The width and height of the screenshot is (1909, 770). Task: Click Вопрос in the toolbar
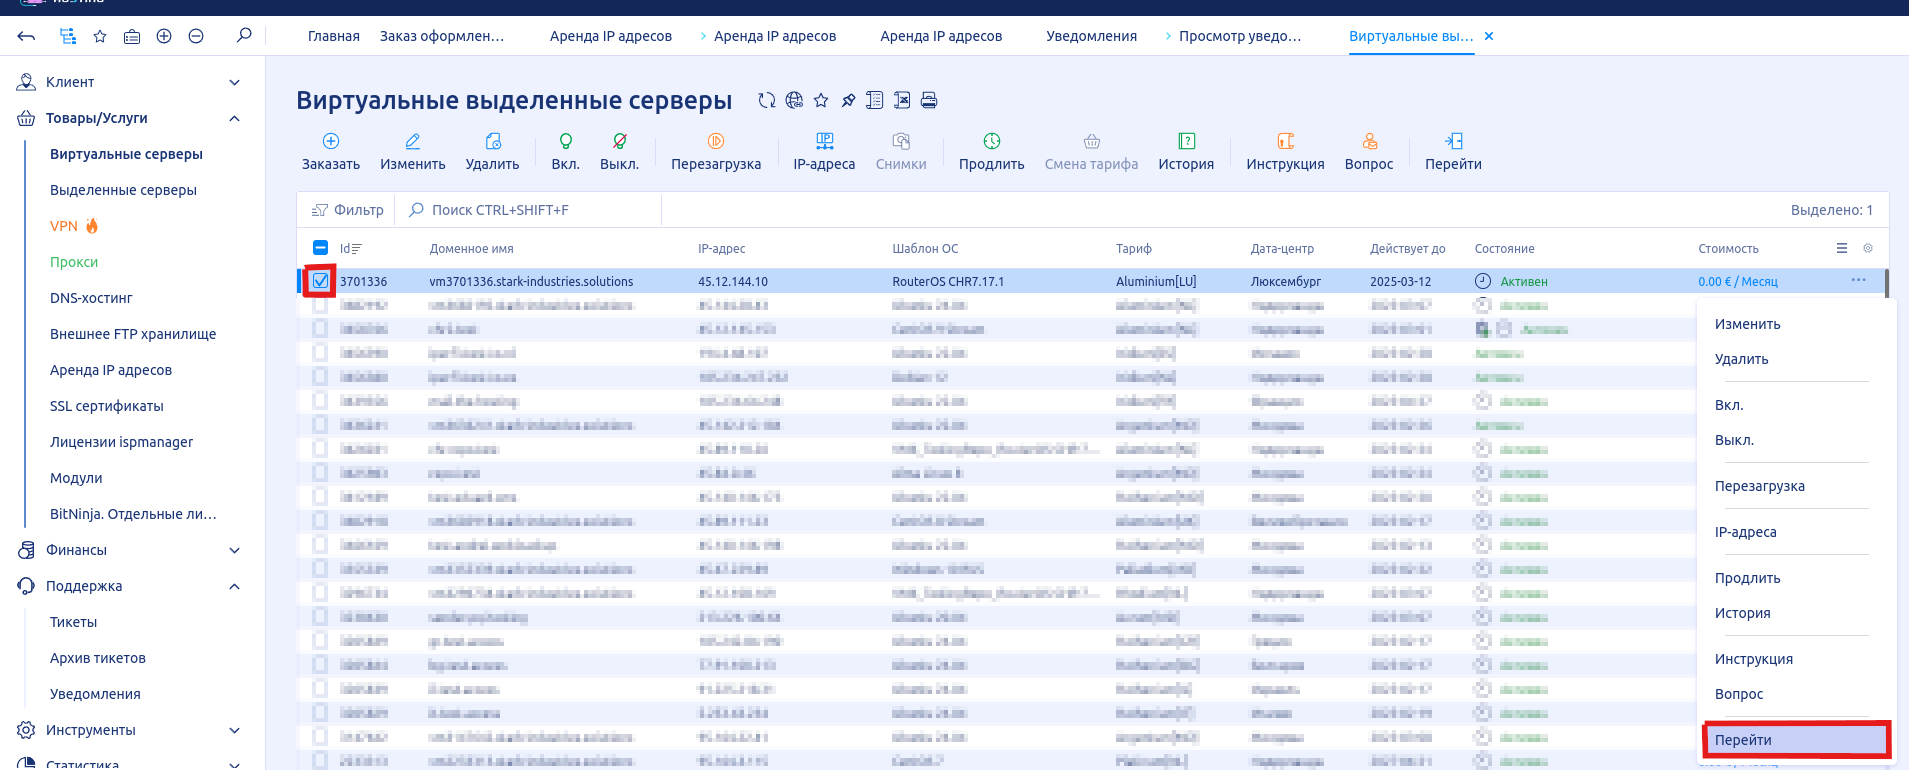click(x=1369, y=152)
